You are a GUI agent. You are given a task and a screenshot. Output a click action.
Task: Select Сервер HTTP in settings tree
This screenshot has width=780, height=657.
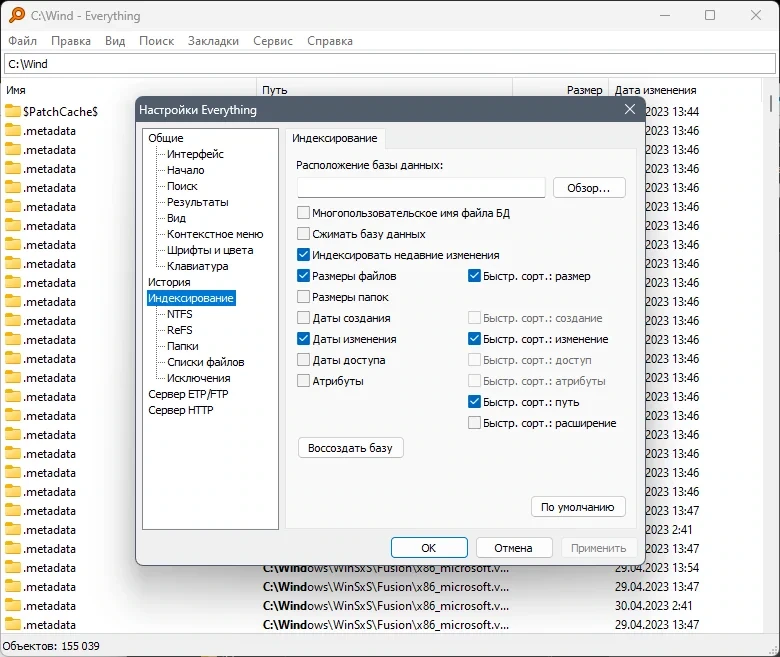[181, 410]
